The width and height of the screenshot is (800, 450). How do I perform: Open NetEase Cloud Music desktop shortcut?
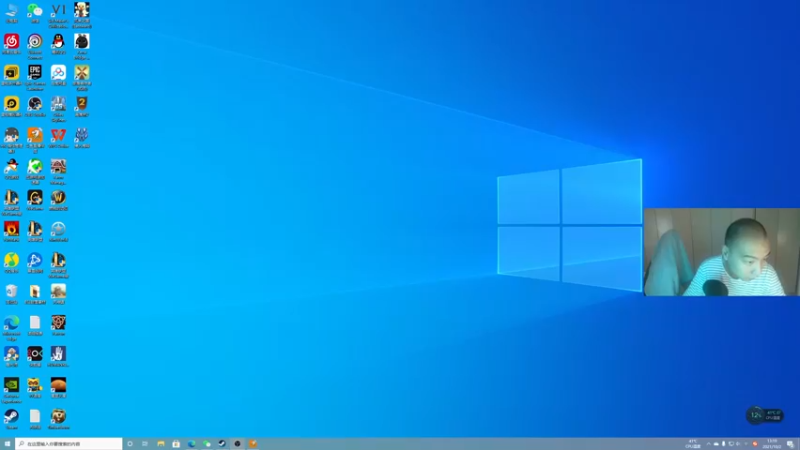(x=11, y=43)
